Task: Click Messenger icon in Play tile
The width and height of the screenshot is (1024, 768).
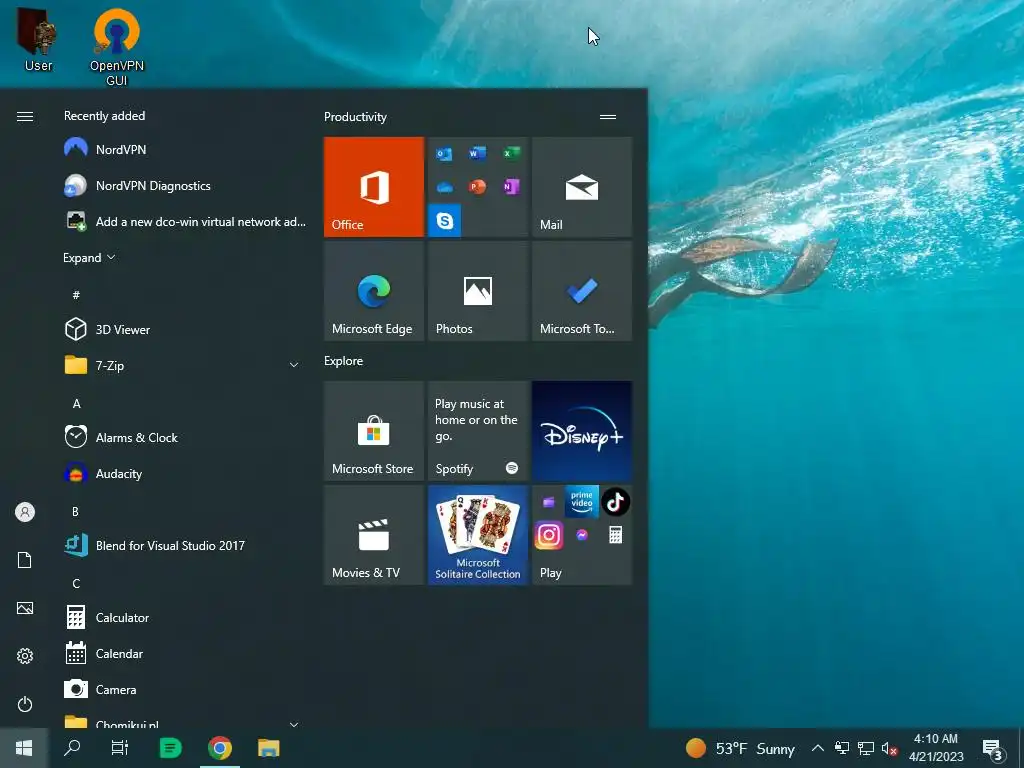Action: [x=582, y=535]
